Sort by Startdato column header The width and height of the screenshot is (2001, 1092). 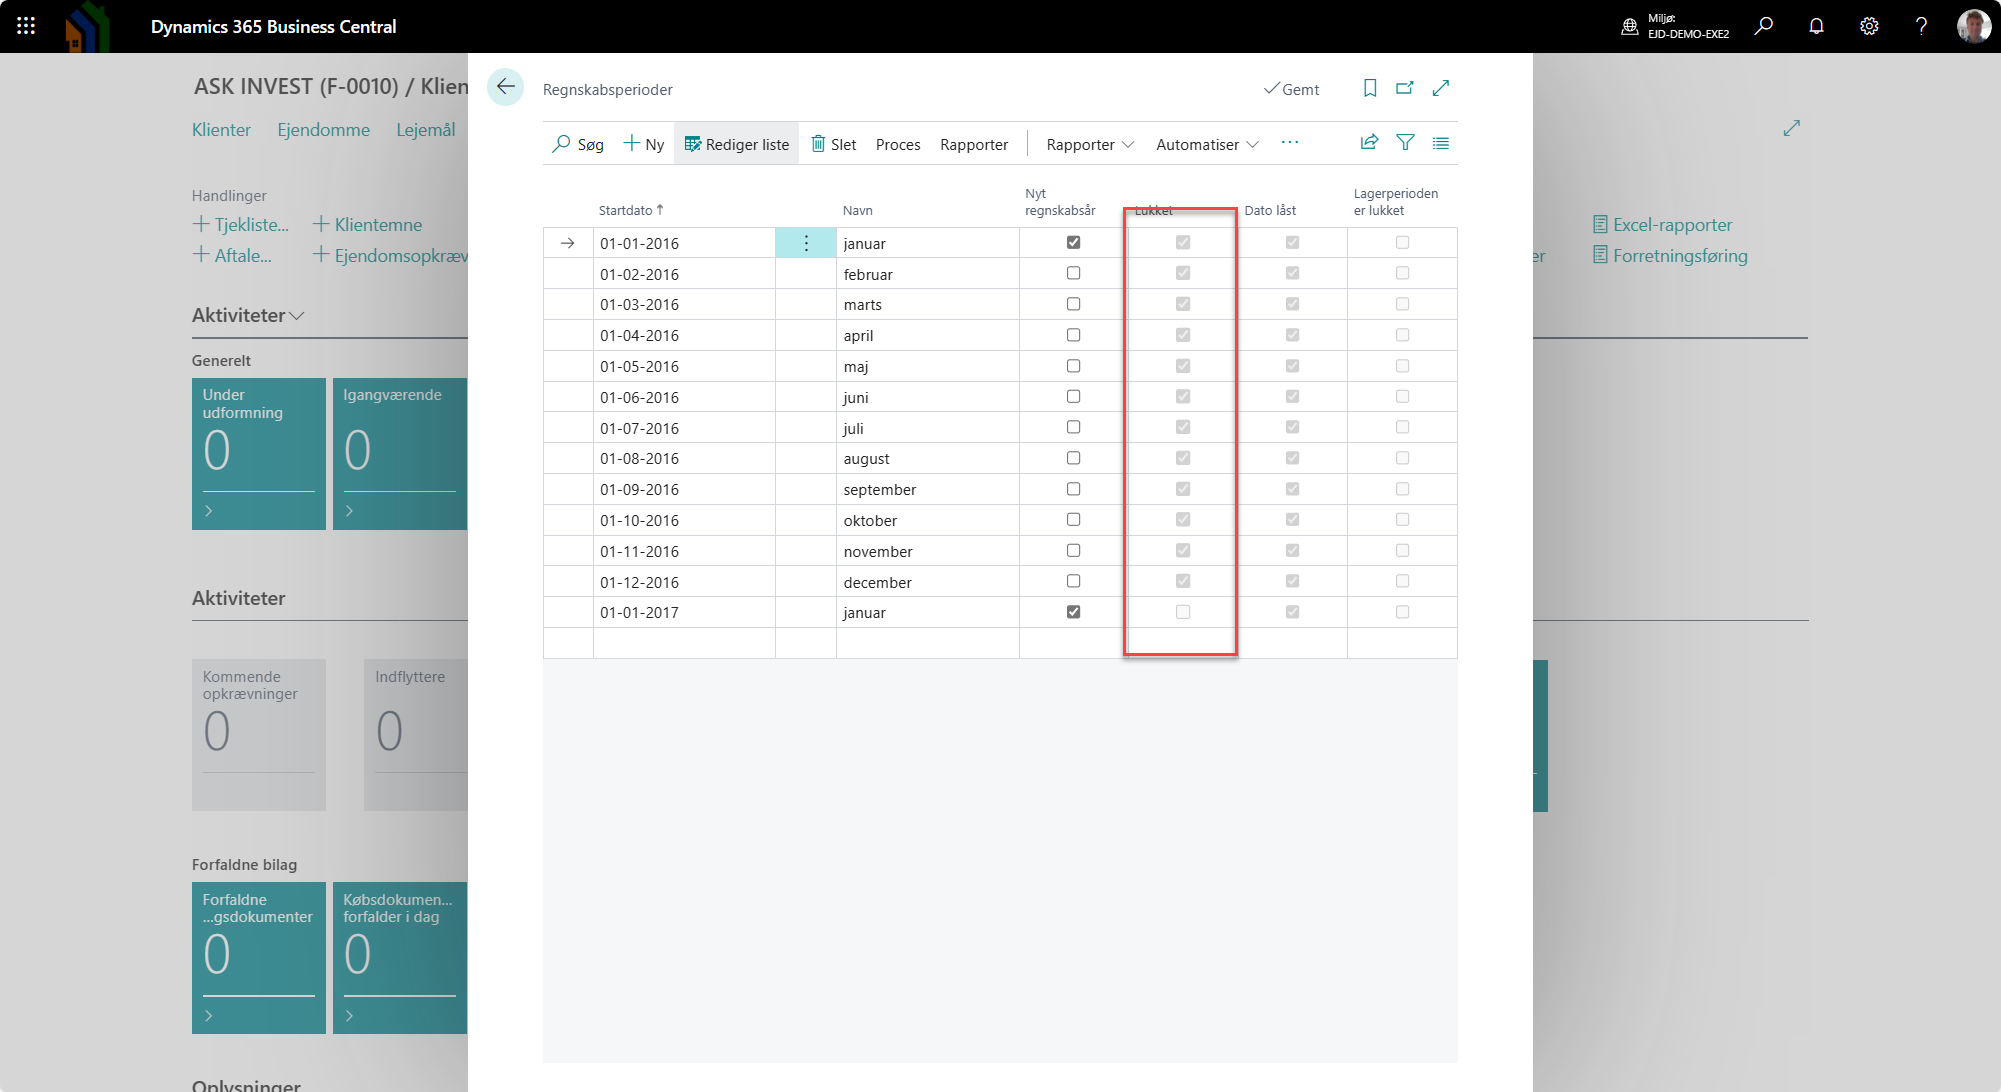click(631, 210)
